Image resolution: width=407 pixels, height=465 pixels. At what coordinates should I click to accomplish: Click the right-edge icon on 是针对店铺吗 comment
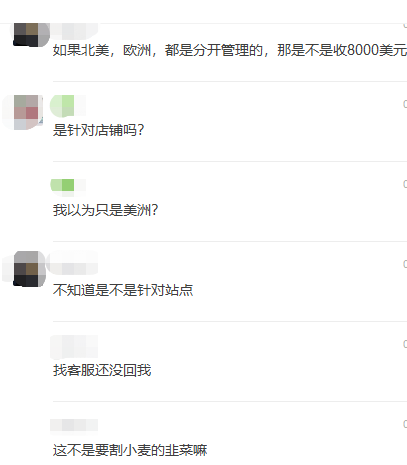pyautogui.click(x=405, y=104)
